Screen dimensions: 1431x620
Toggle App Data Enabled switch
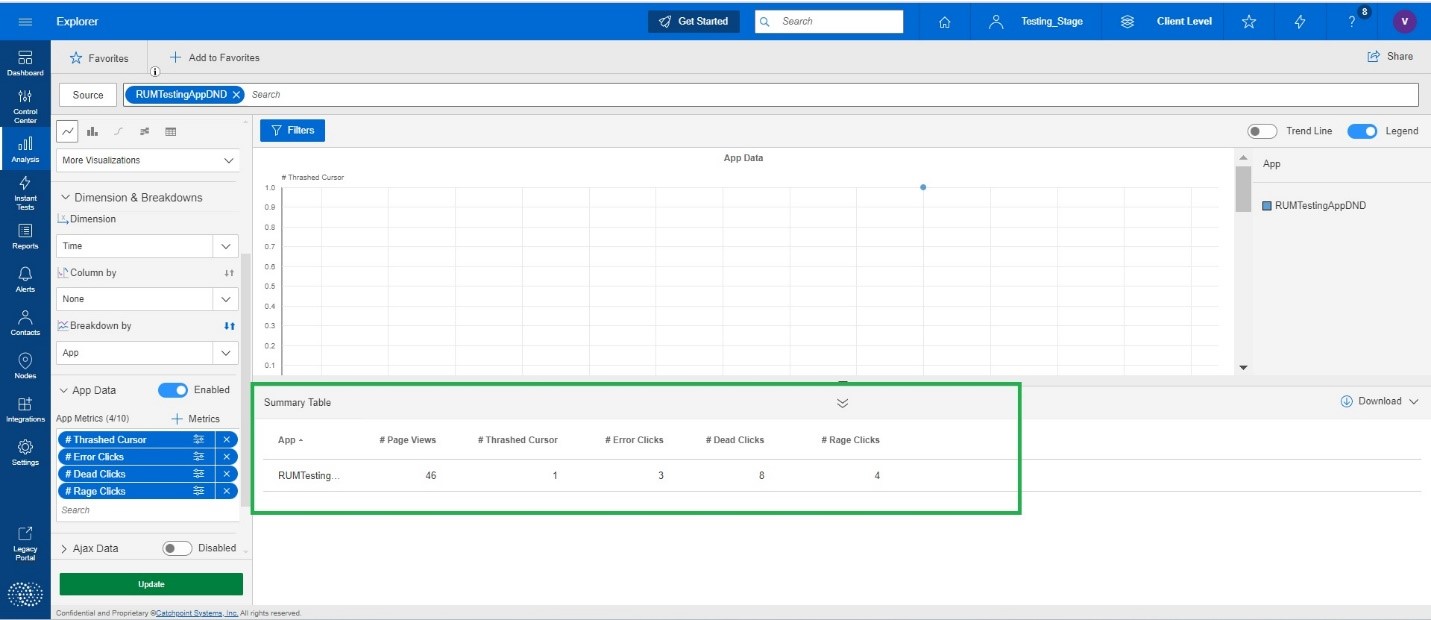[x=173, y=390]
